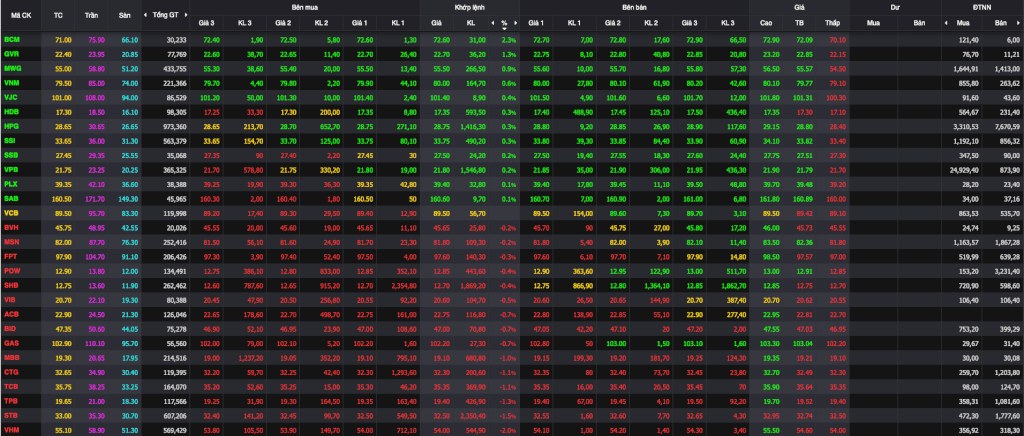Click MWG total value 433,755
This screenshot has height=436, width=1024.
coord(174,69)
